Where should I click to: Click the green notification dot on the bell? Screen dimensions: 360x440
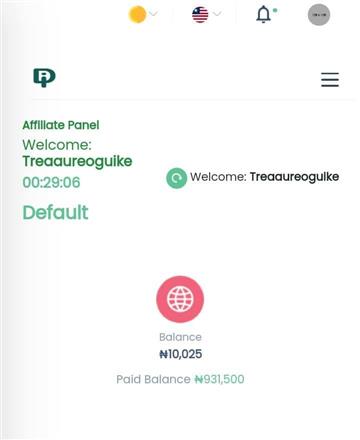click(275, 10)
